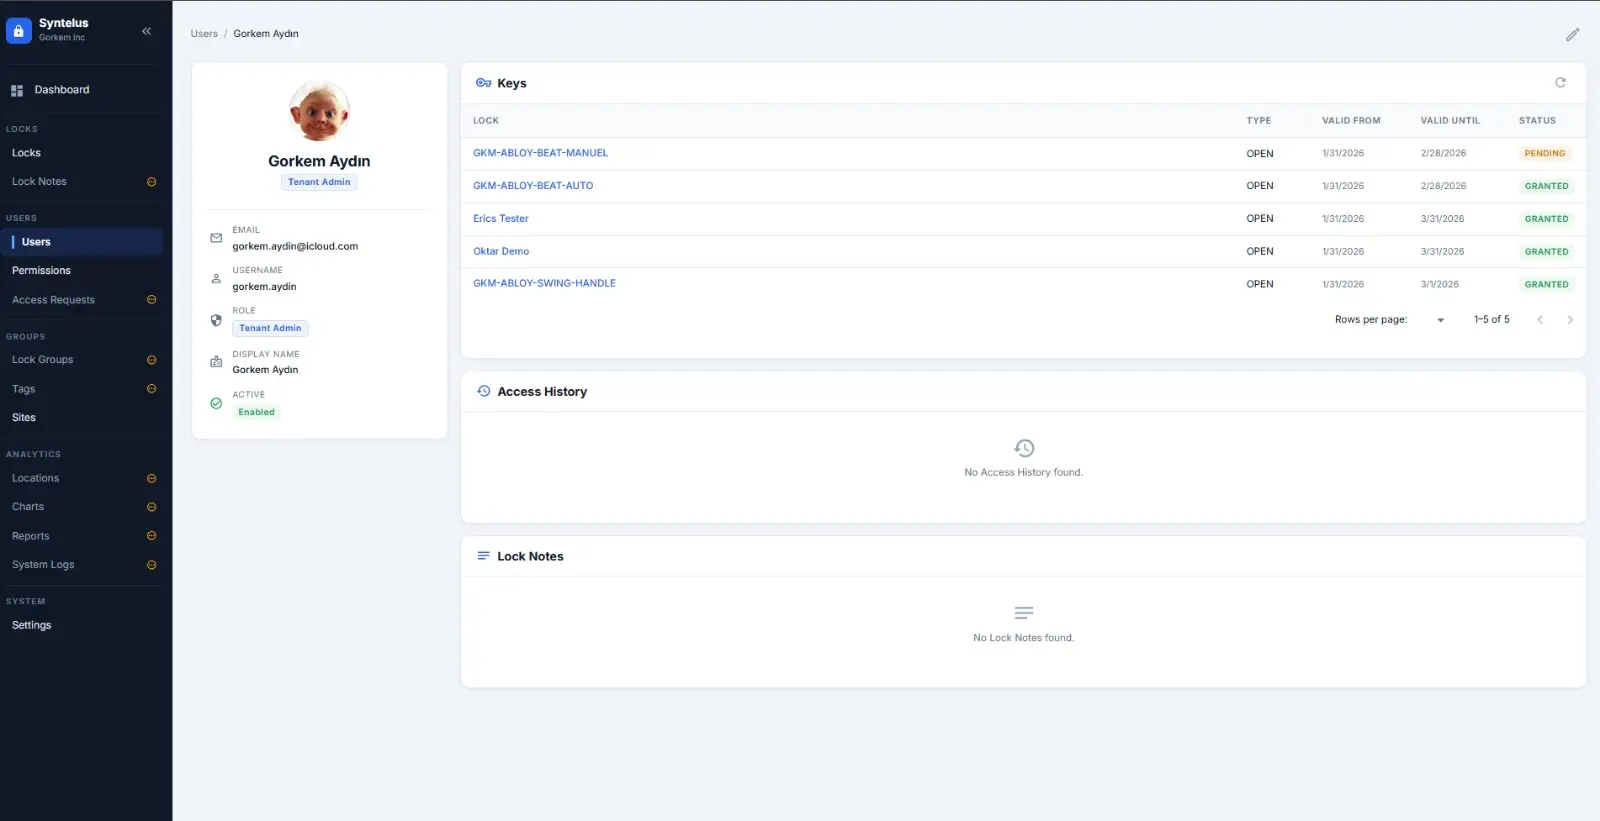The image size is (1600, 821).
Task: Refresh the Keys table
Action: point(1560,83)
